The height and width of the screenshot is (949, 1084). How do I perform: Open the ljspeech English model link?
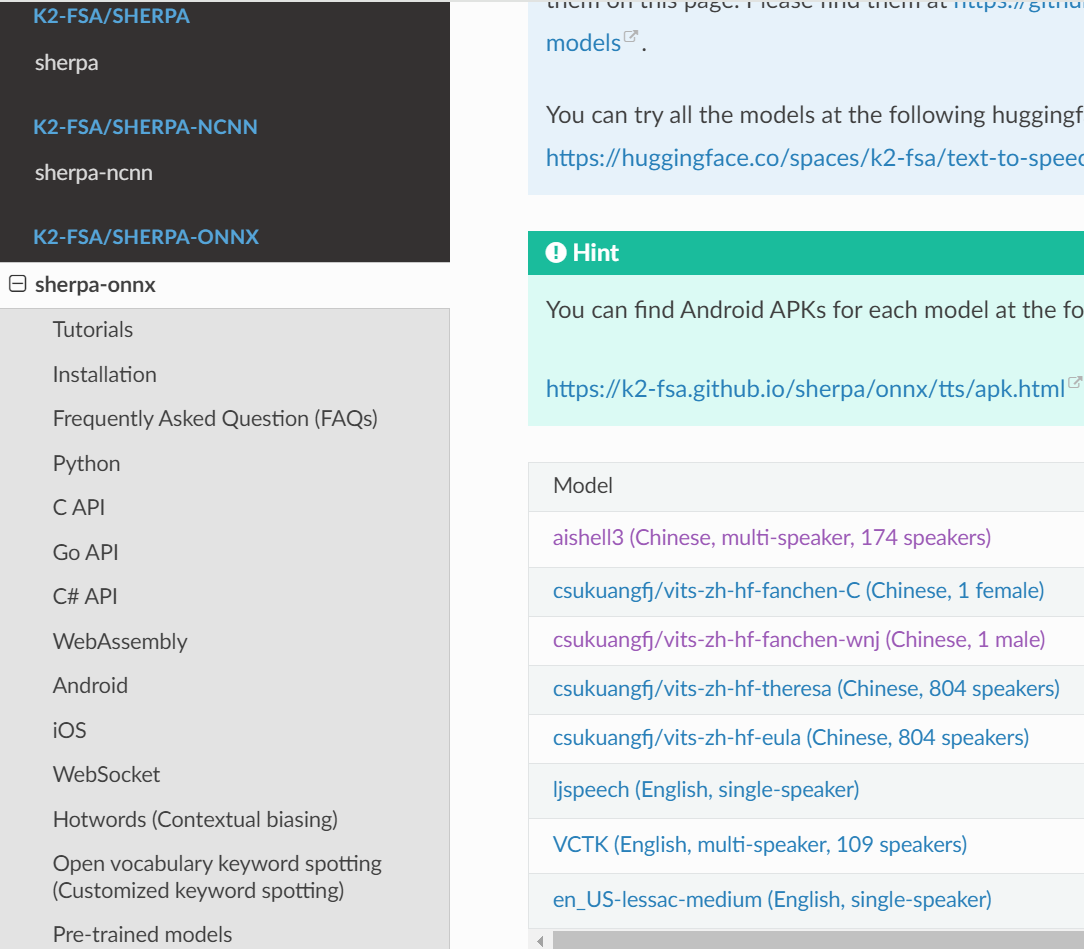(x=705, y=790)
